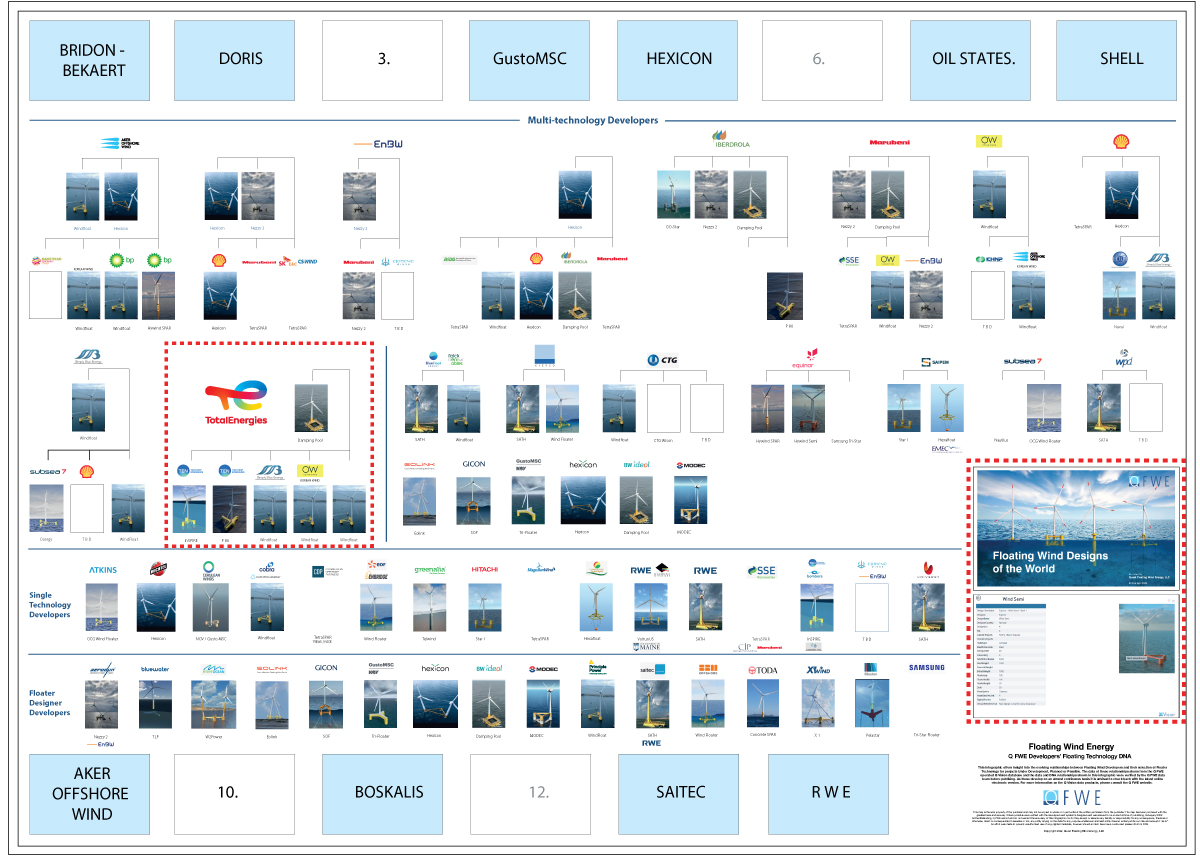Click the MODEC logo in Floater Designer Developers row

point(543,669)
